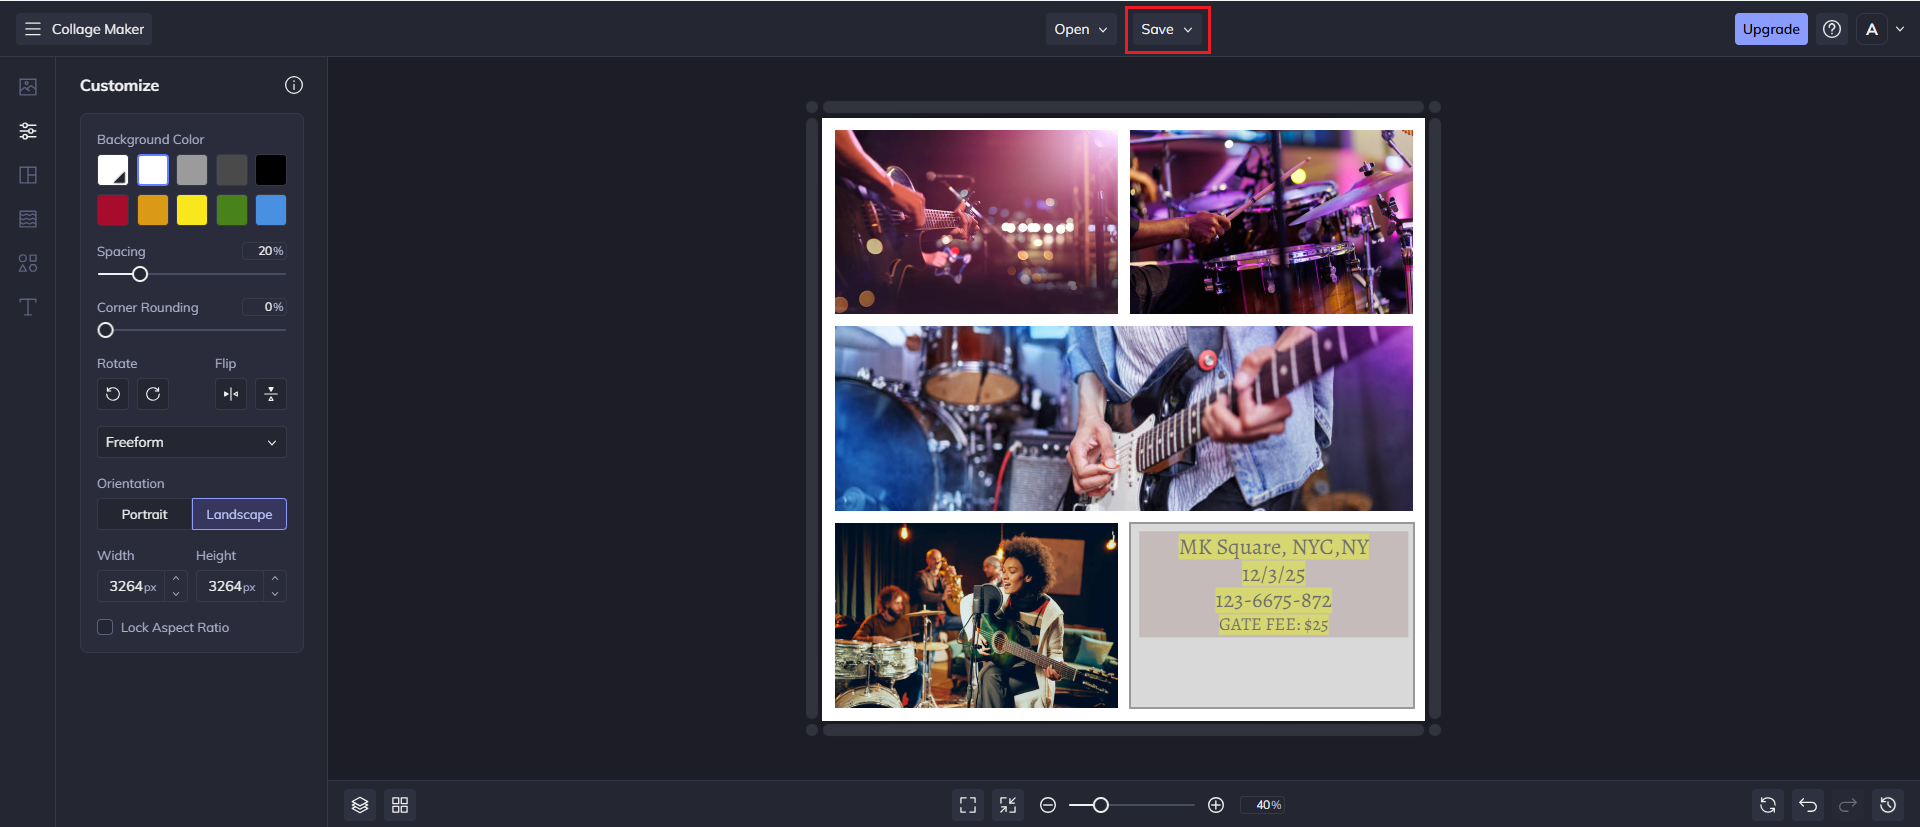Click the Customize info icon
The width and height of the screenshot is (1920, 827).
[x=294, y=85]
